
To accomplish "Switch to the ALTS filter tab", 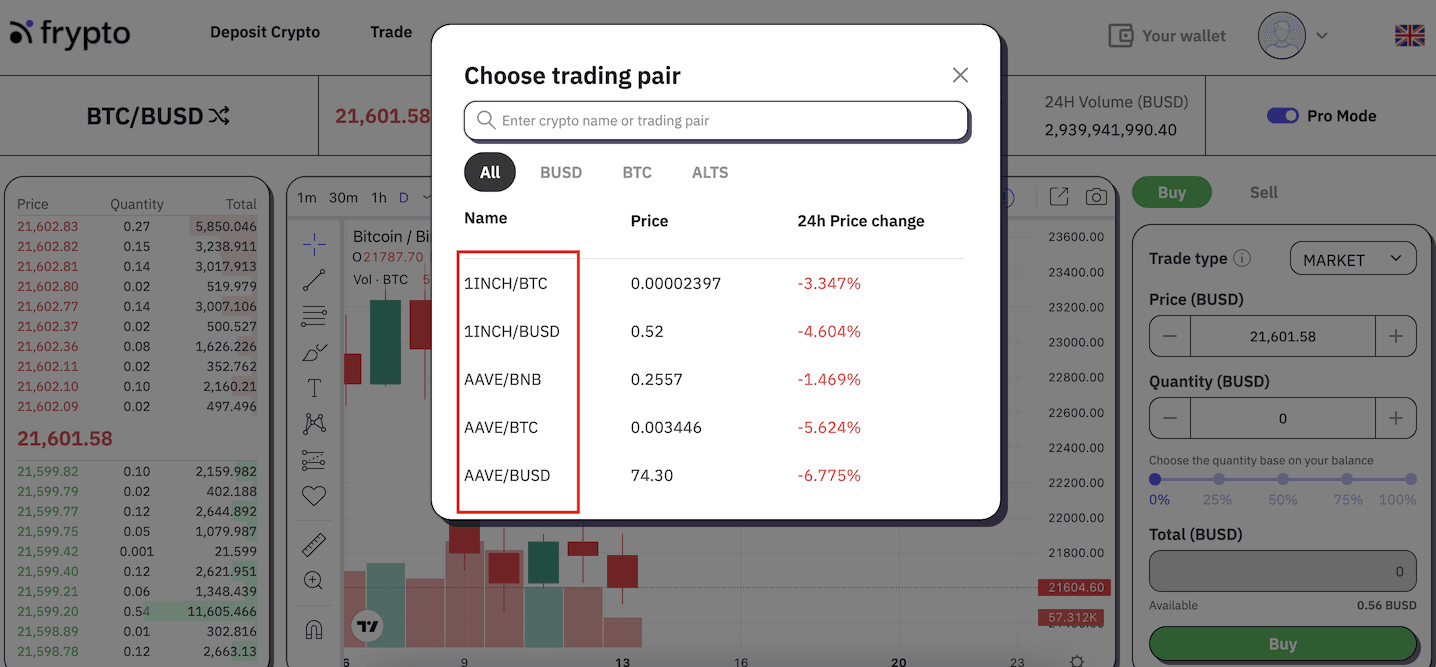I will pyautogui.click(x=710, y=172).
